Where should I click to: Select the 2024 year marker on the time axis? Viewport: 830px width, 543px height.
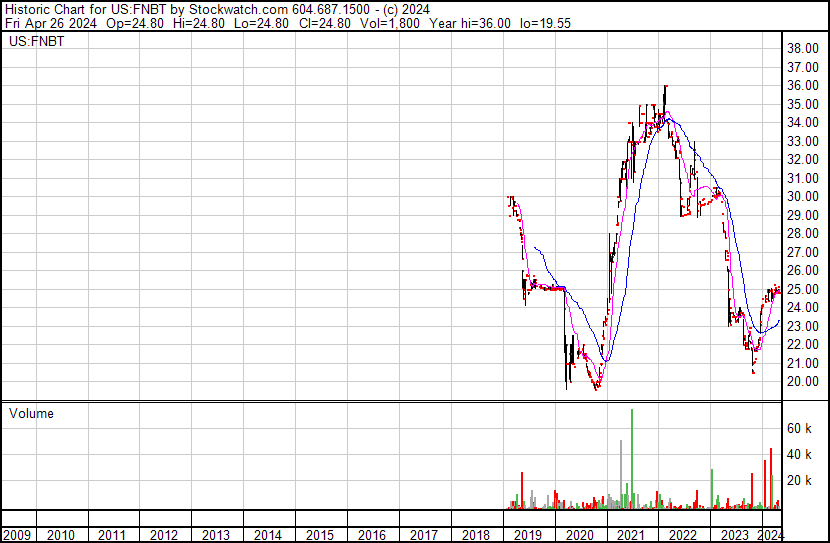[x=769, y=535]
